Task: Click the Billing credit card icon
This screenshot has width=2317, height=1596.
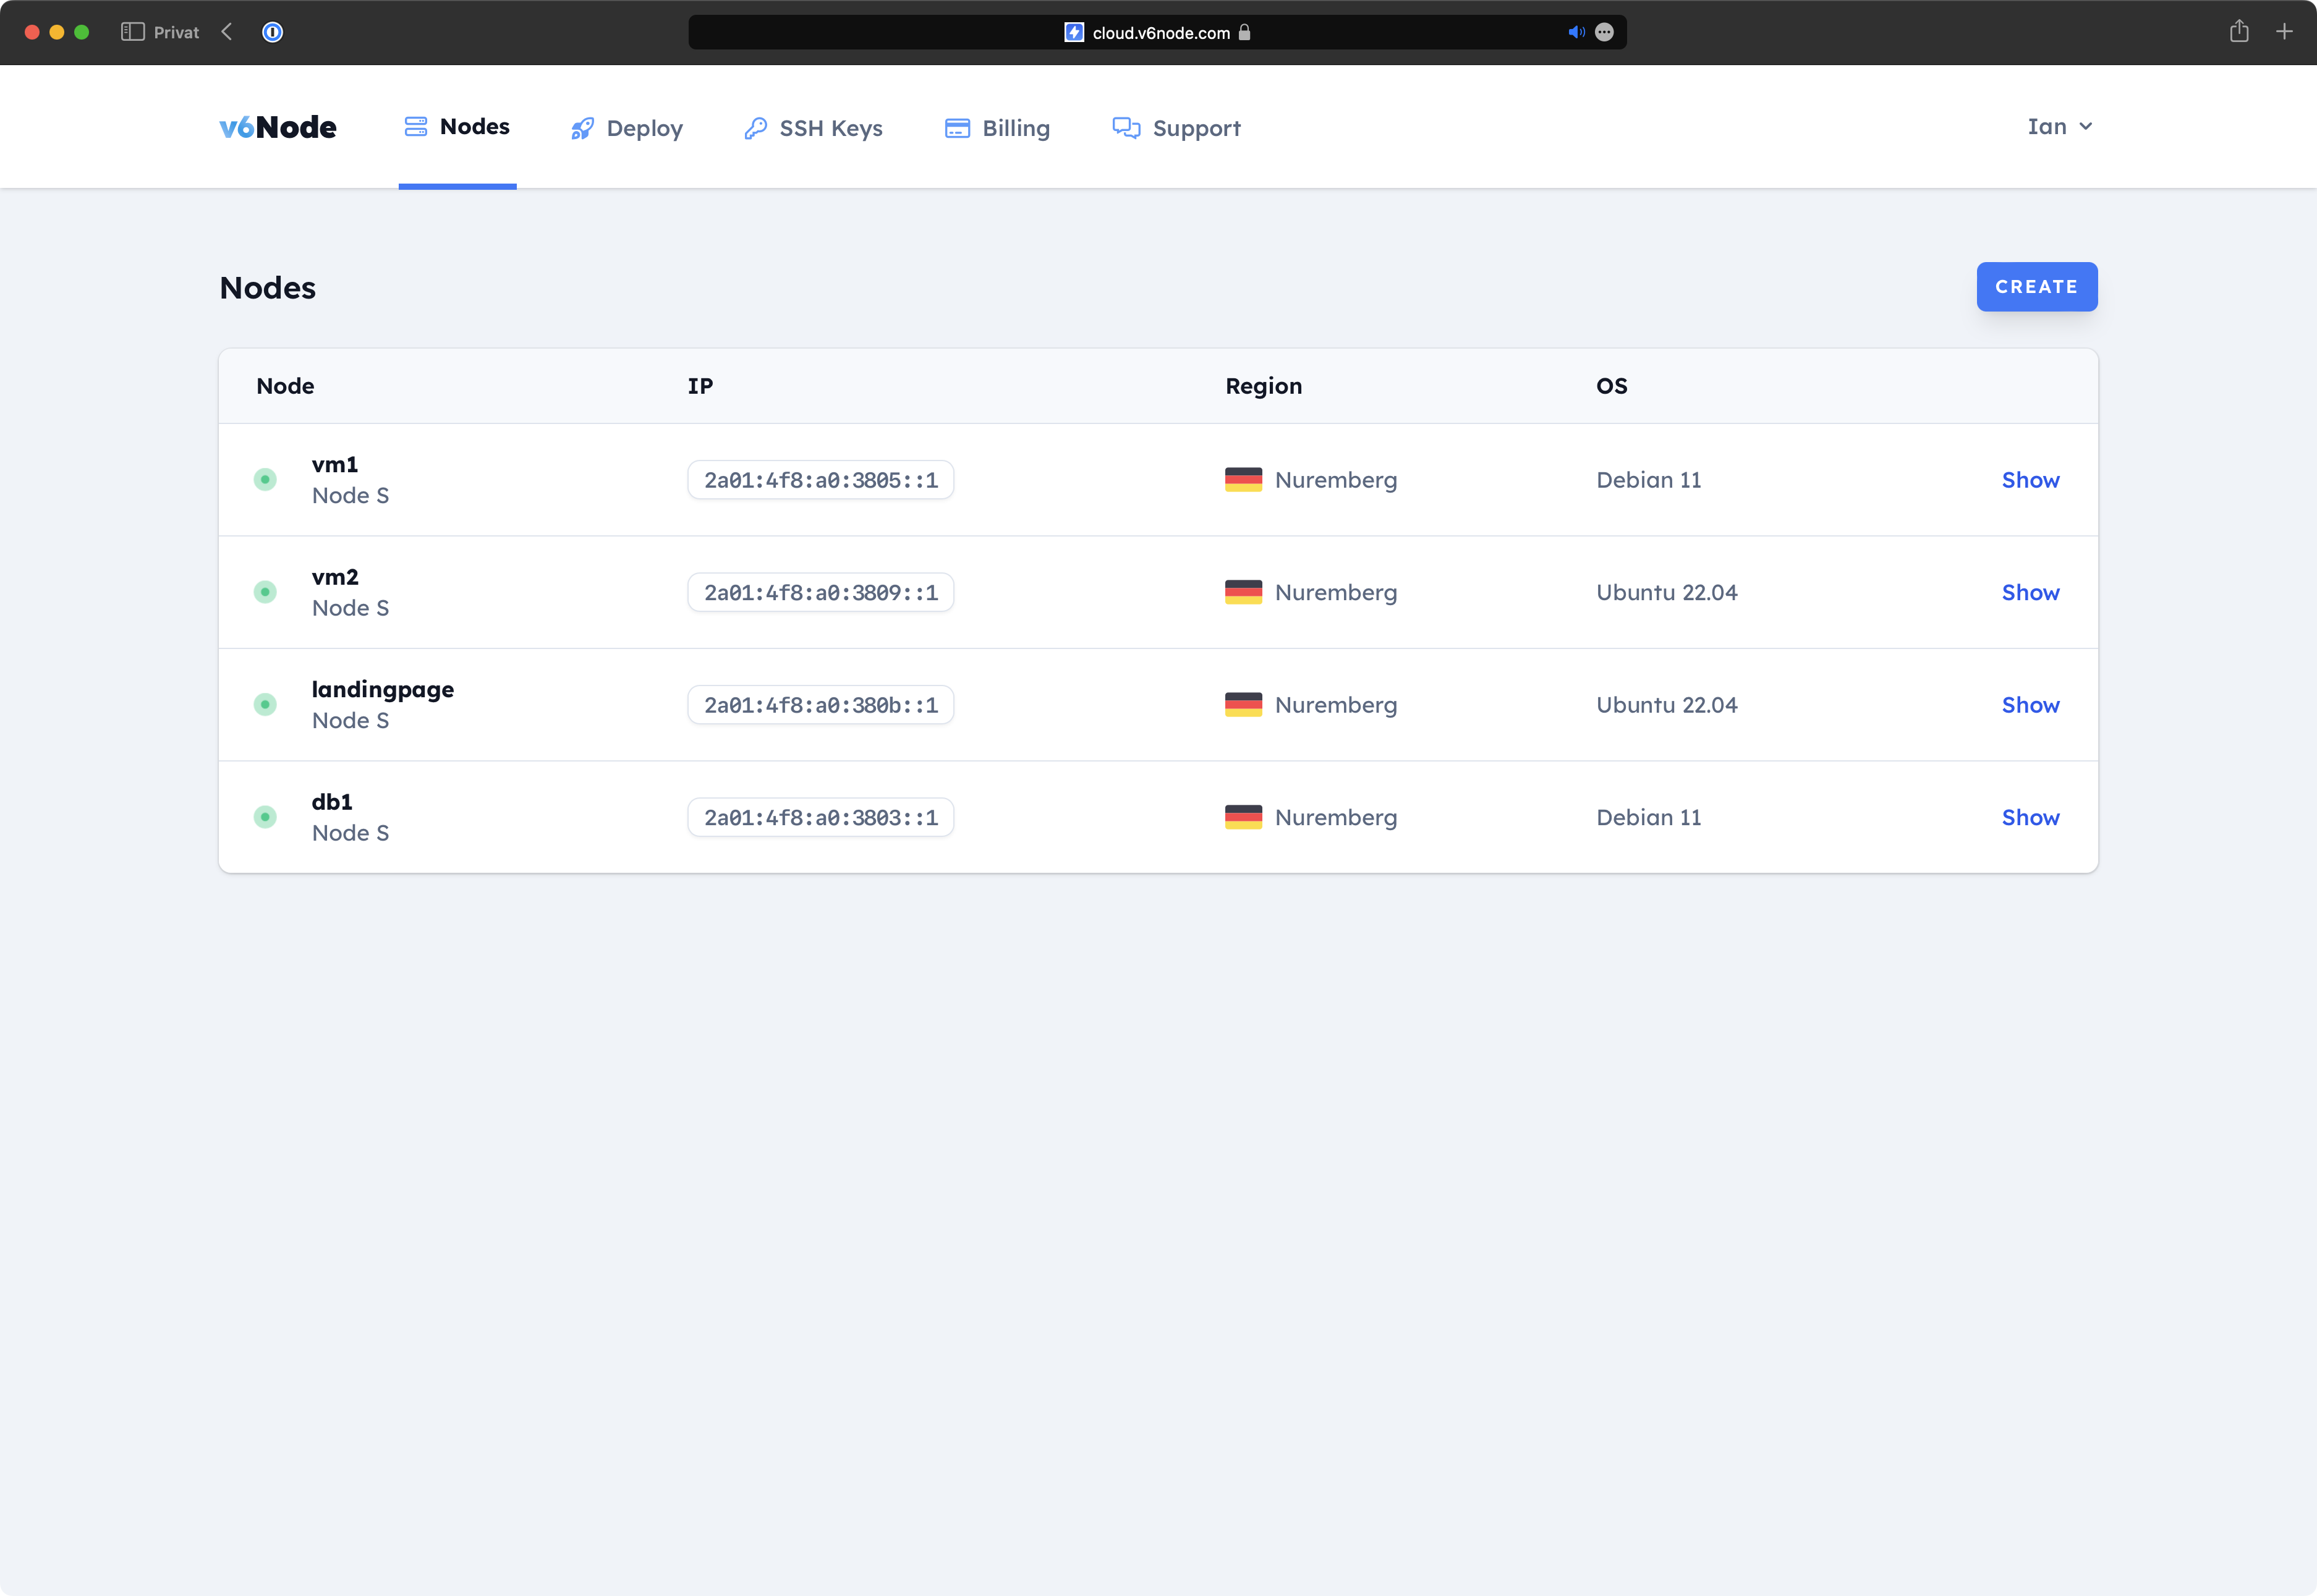Action: tap(957, 129)
